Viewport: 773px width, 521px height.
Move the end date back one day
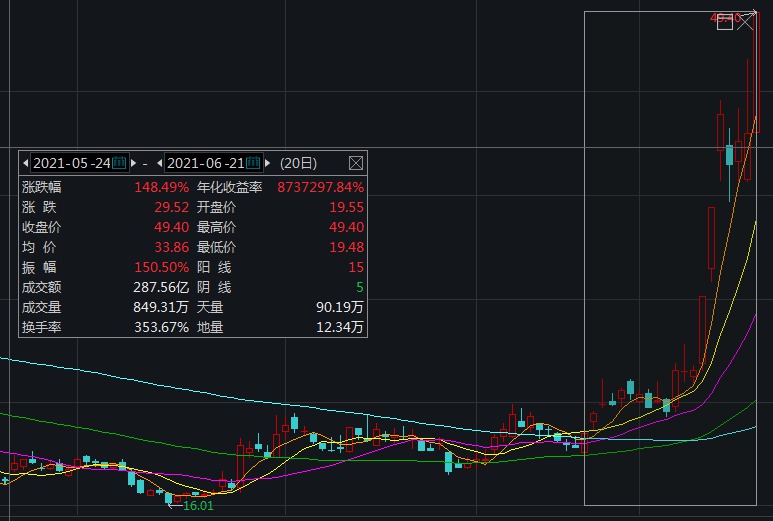[159, 163]
